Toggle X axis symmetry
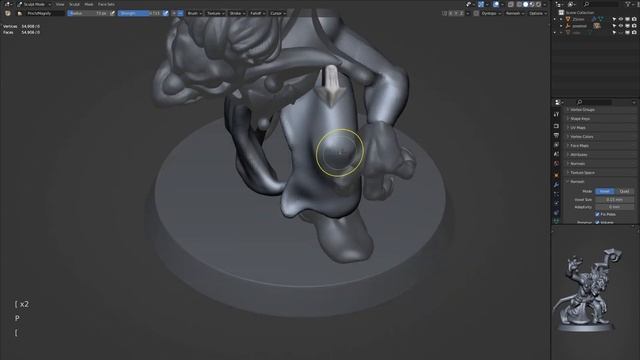Screen dimensions: 640x360 pyautogui.click(x=451, y=13)
